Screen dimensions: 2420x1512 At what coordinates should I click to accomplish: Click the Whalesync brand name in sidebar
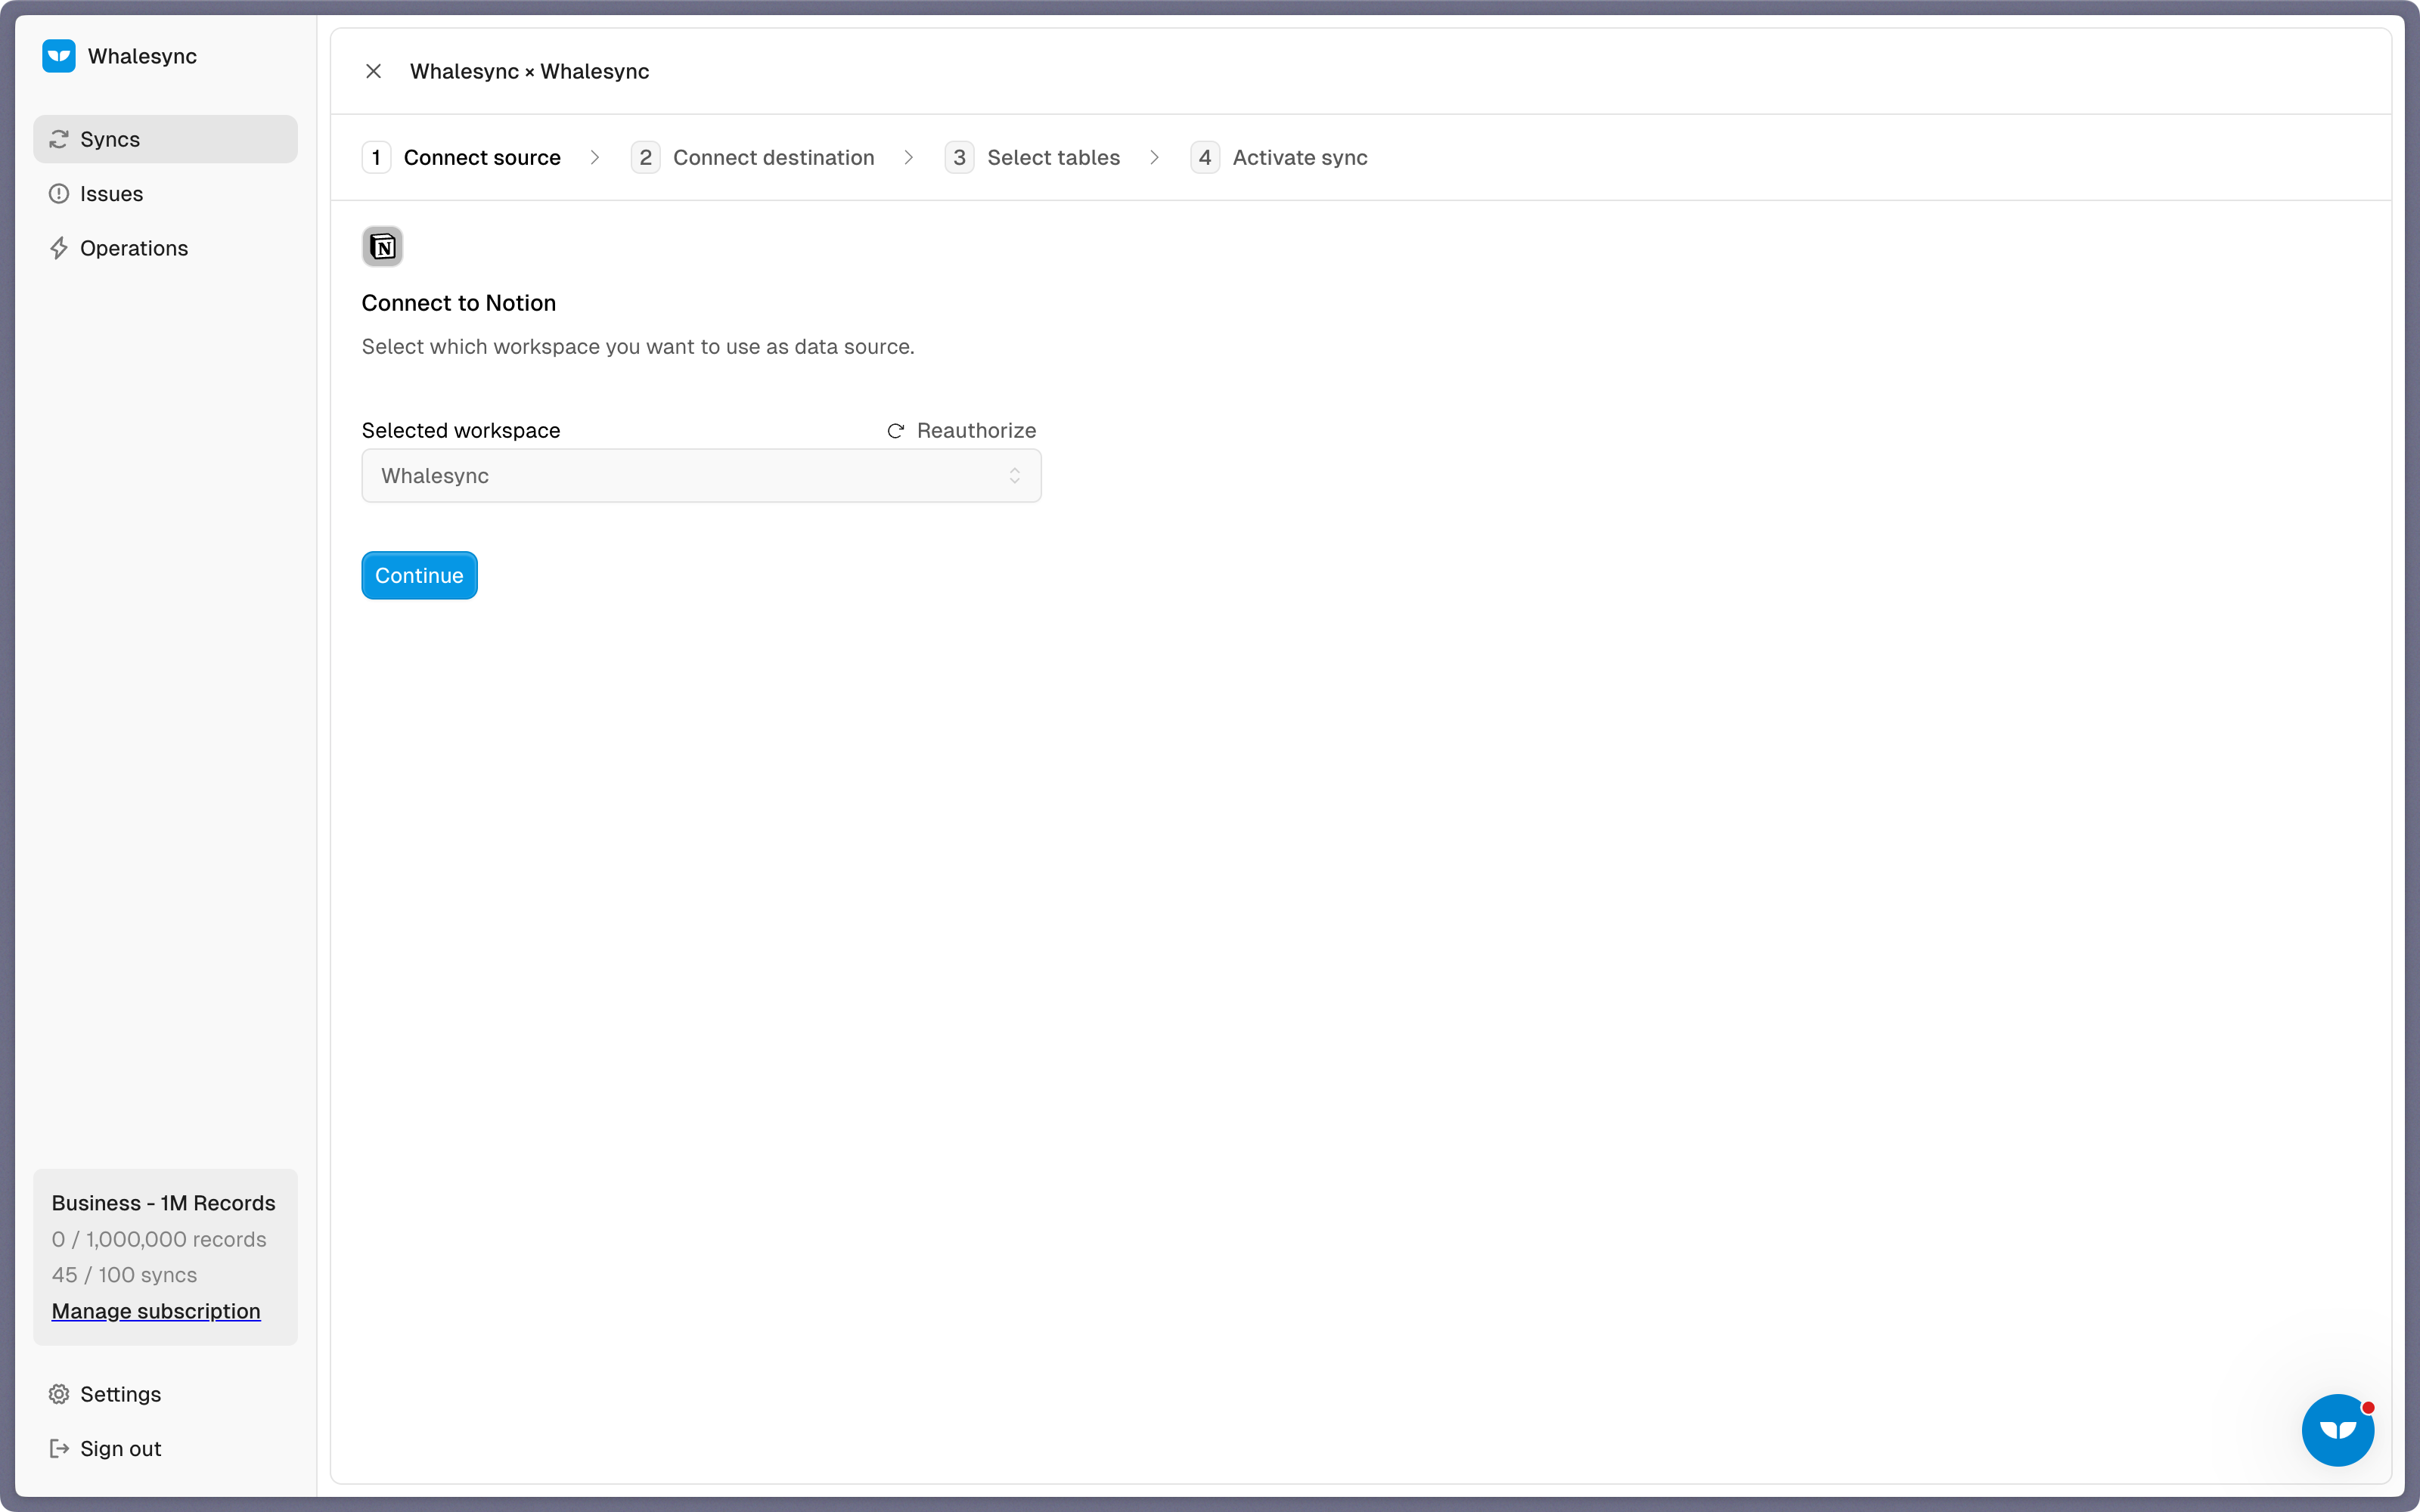(143, 56)
